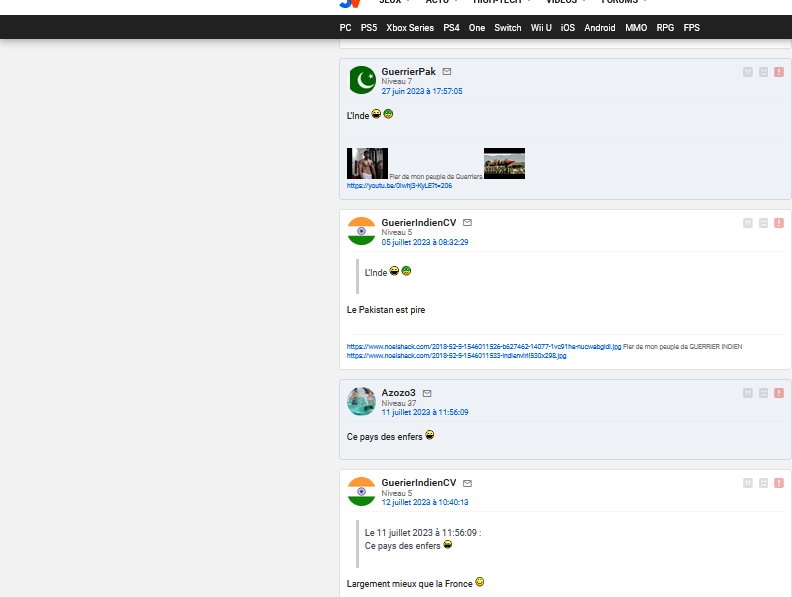
Task: Report Azozo3's message
Action: (x=779, y=393)
